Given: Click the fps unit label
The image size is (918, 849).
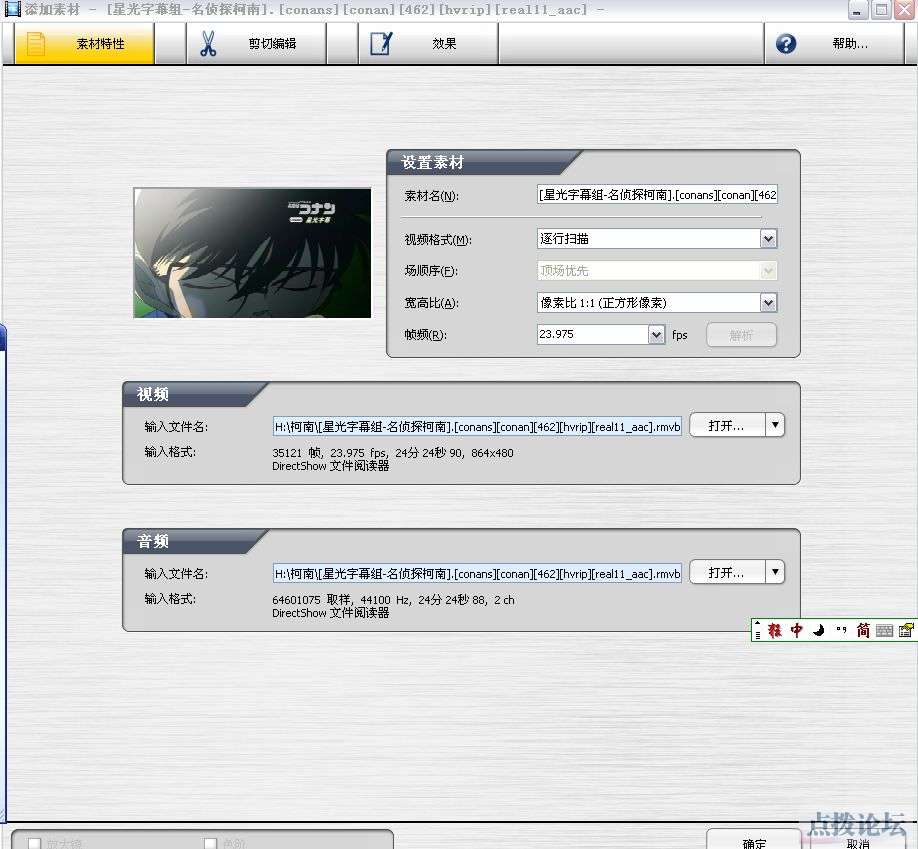Looking at the screenshot, I should pos(679,335).
